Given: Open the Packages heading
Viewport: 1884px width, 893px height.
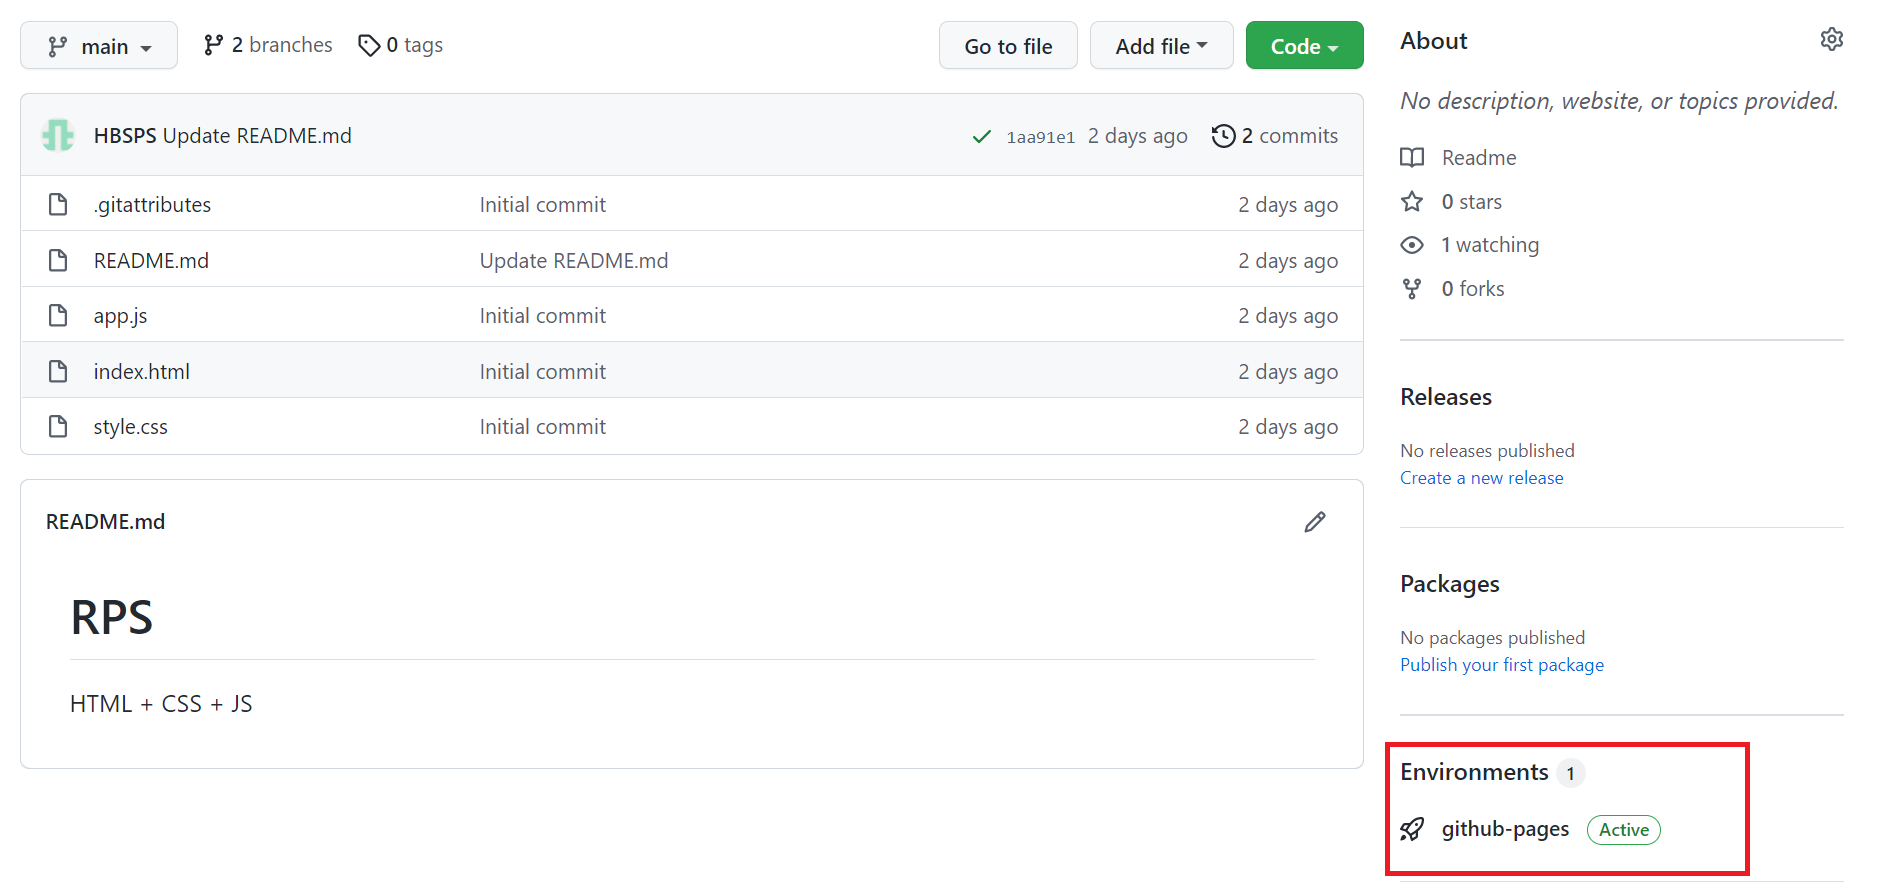Looking at the screenshot, I should tap(1450, 584).
